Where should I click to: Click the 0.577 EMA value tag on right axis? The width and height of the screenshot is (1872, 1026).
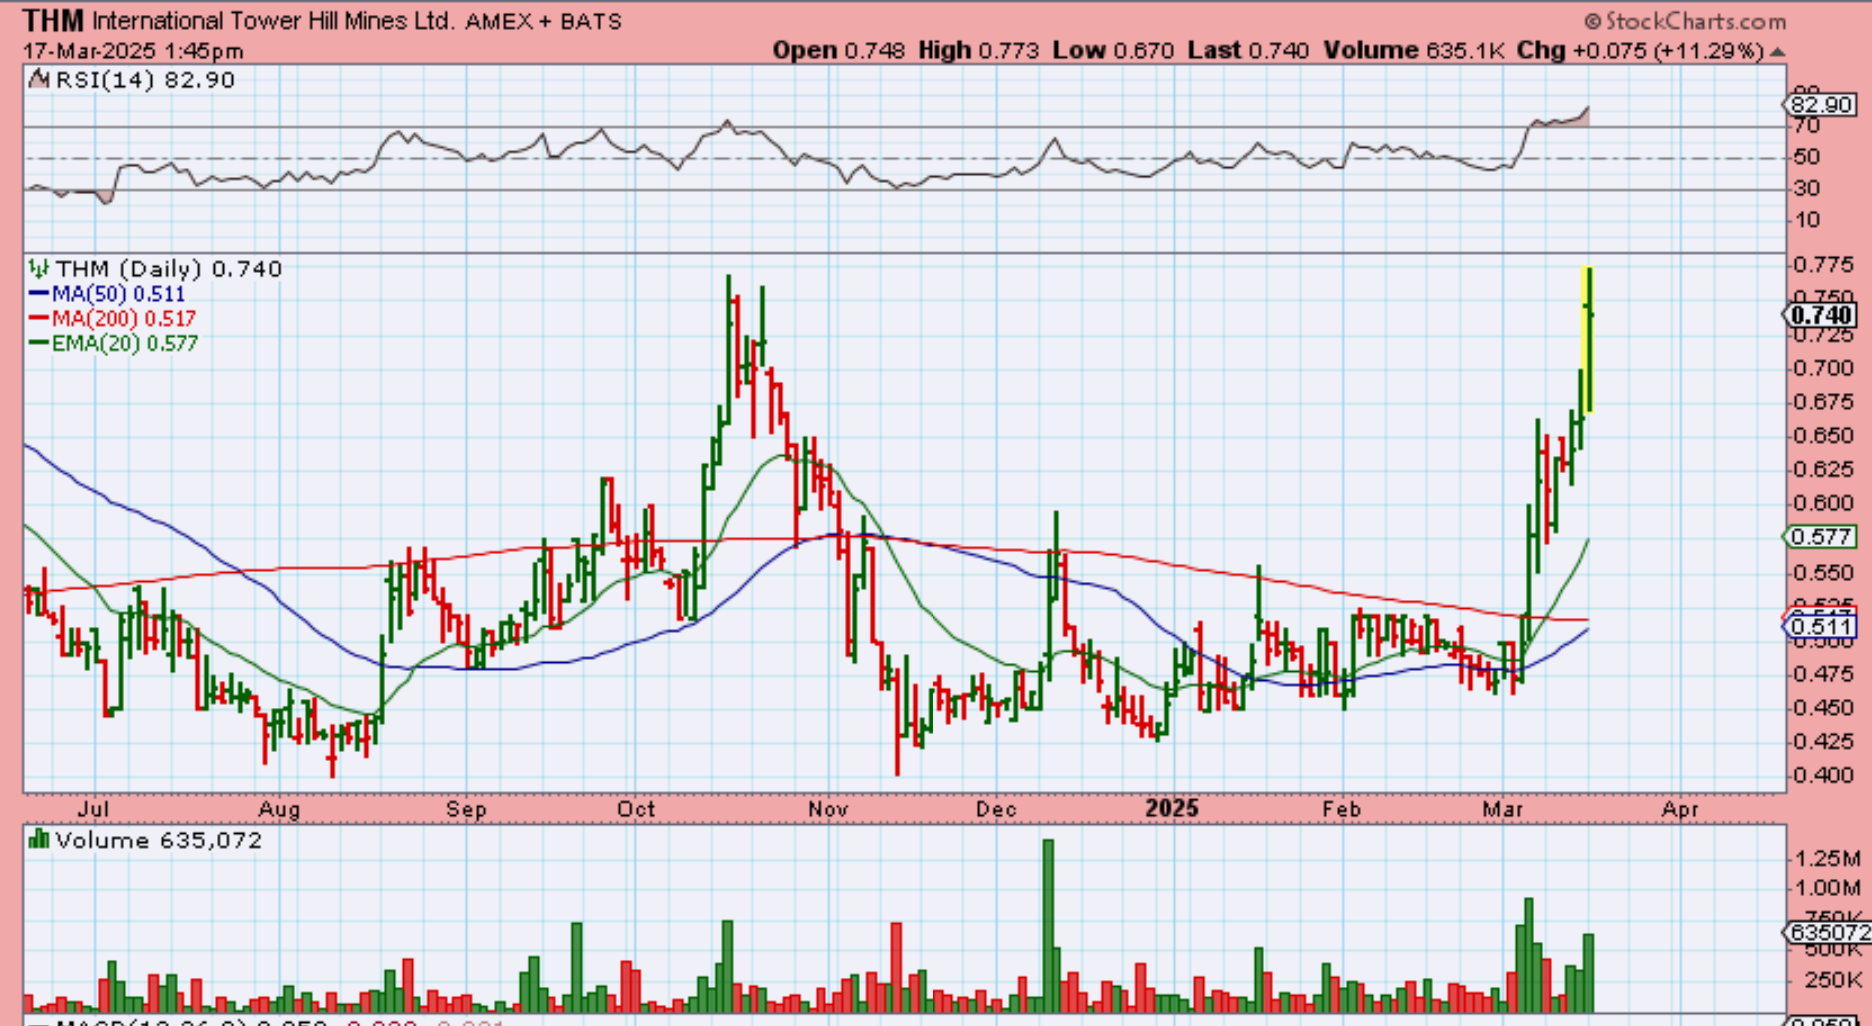pos(1821,537)
